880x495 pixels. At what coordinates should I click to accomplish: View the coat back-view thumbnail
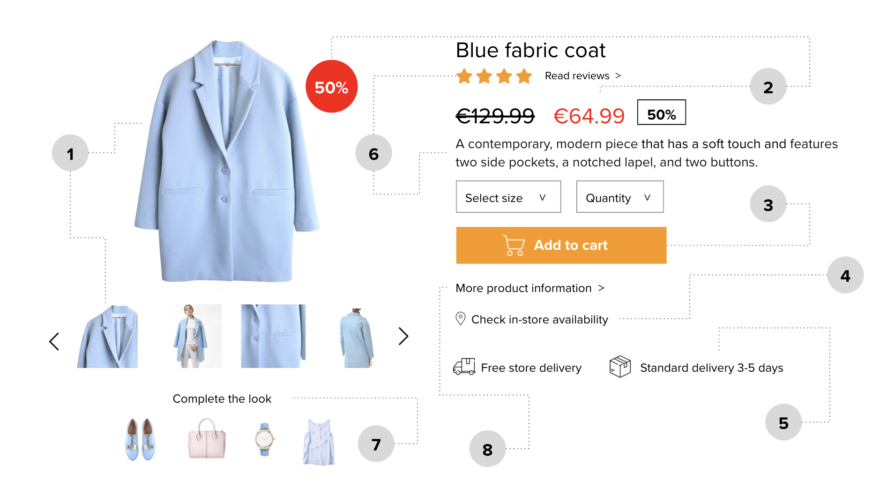356,337
